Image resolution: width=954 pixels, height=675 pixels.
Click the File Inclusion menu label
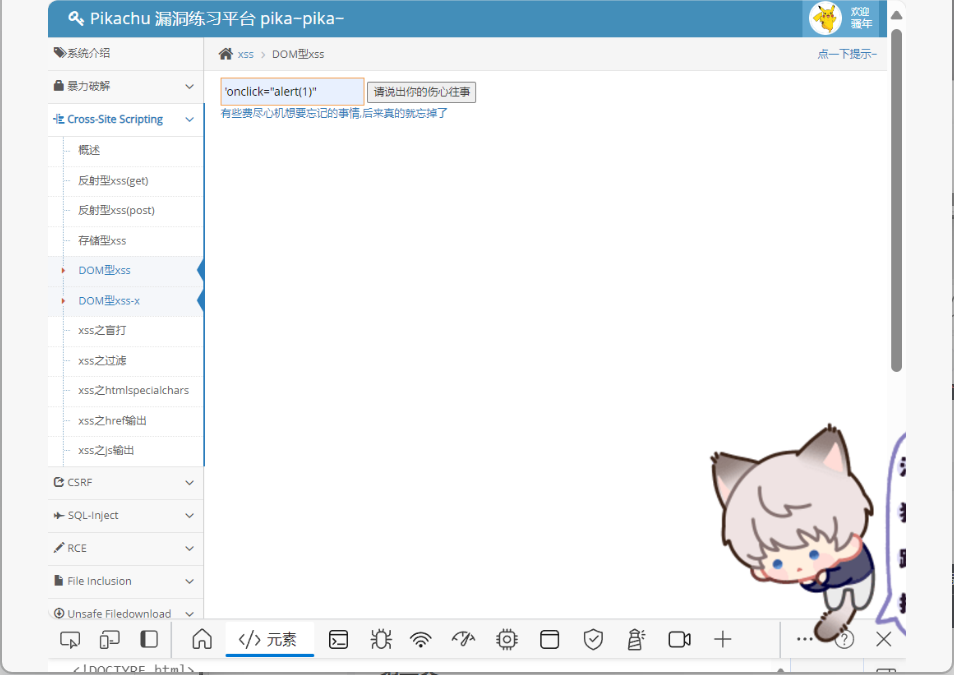coord(99,581)
